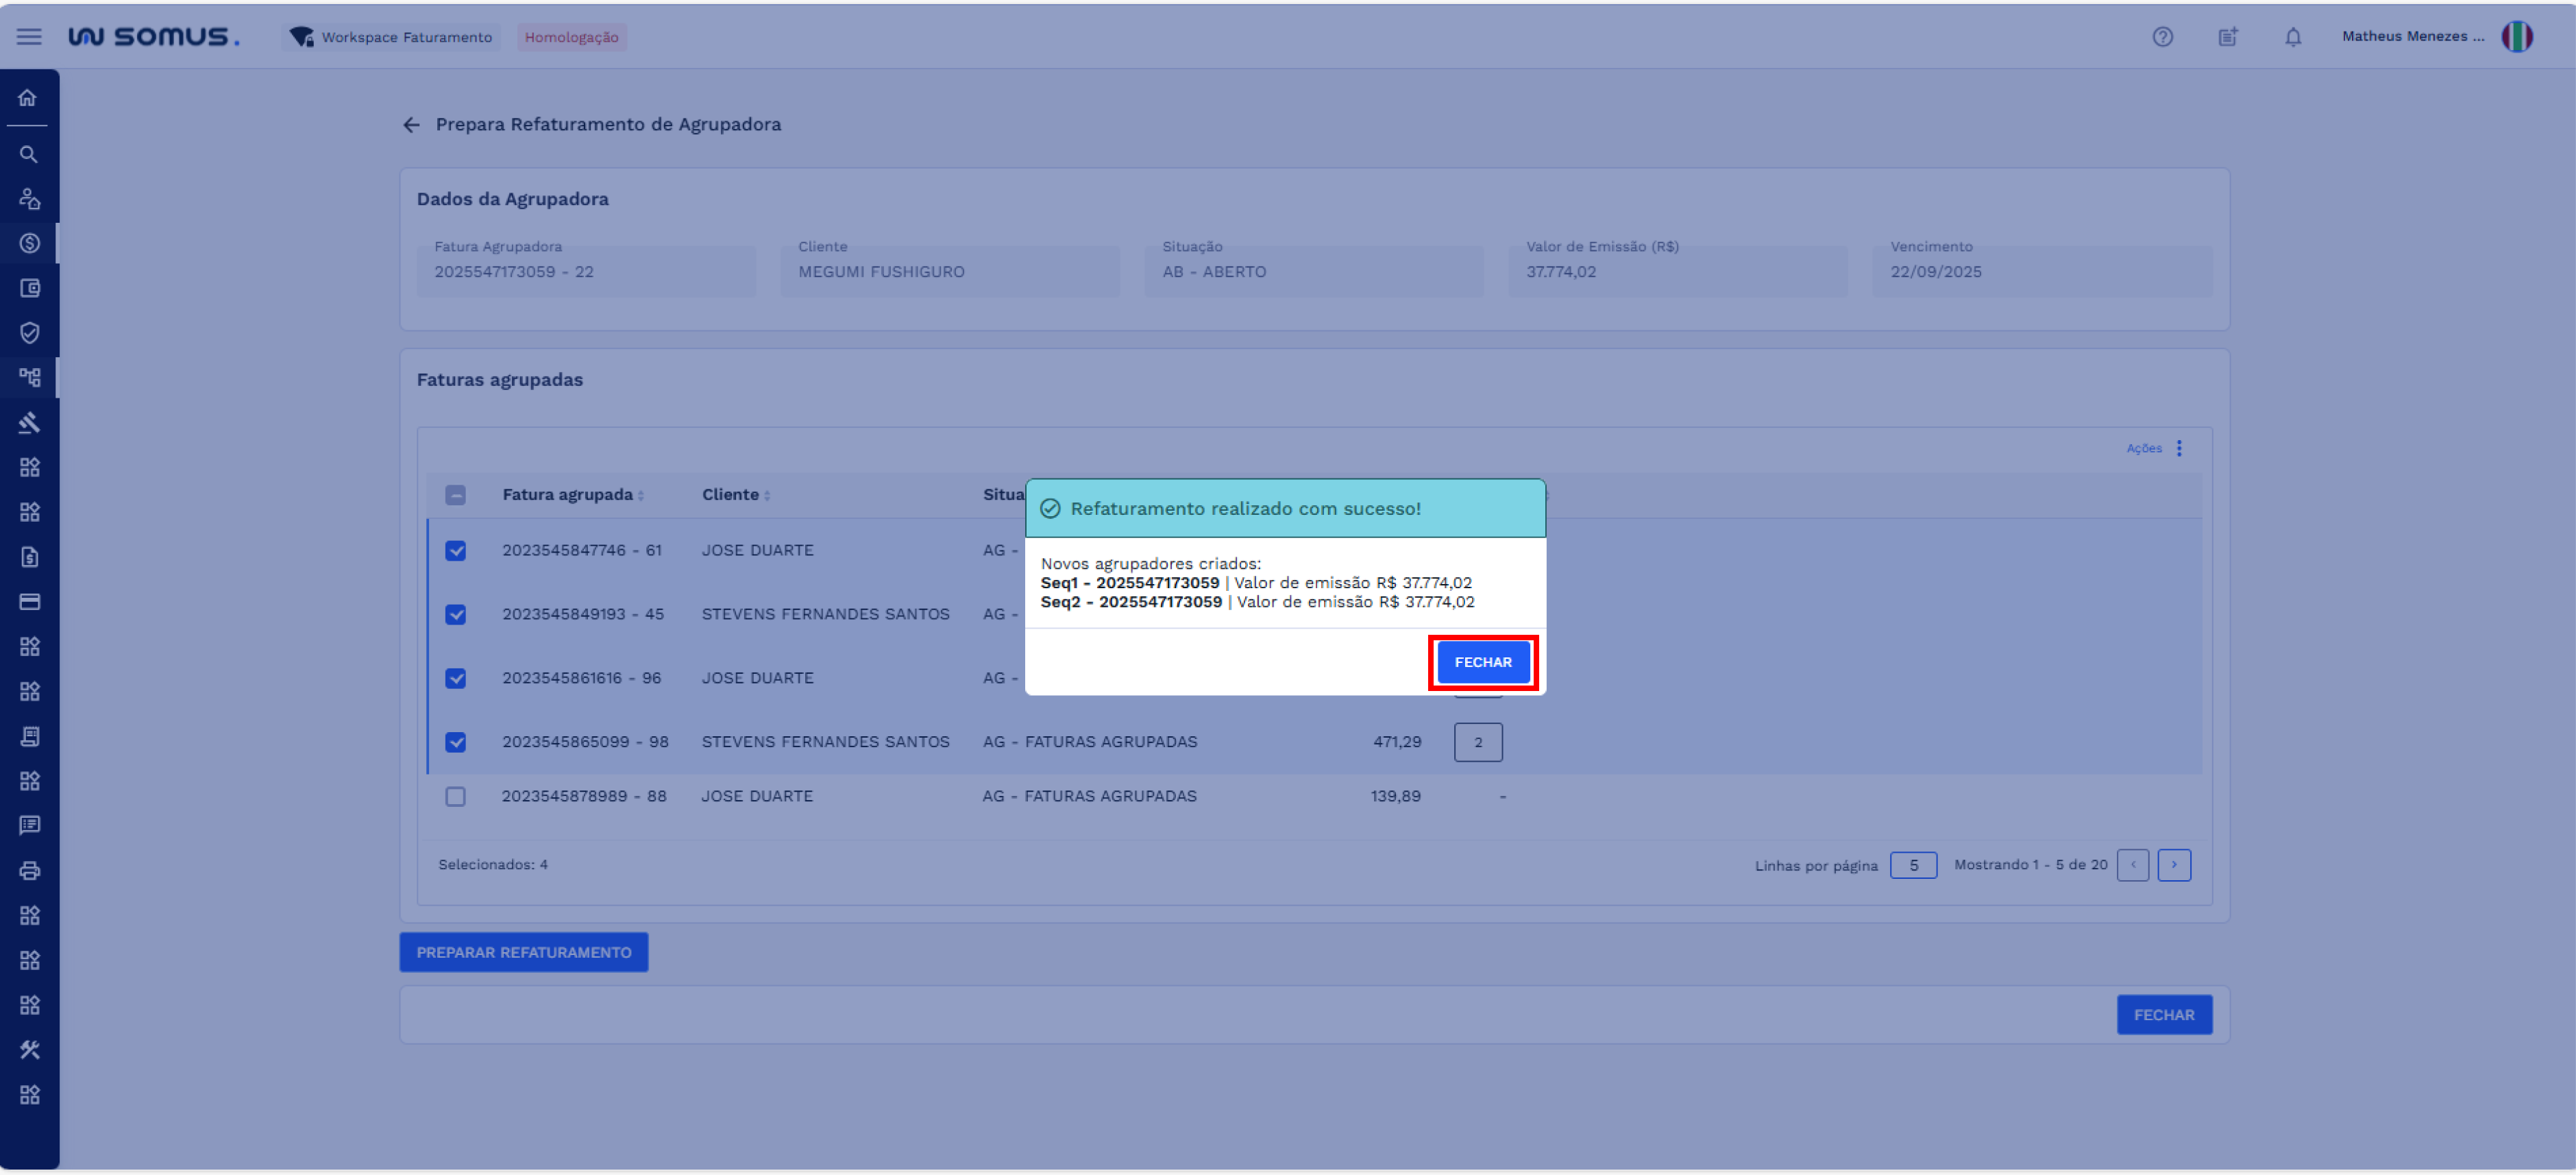The width and height of the screenshot is (2576, 1175).
Task: Click the gavel icon in the sidebar
Action: pyautogui.click(x=29, y=423)
